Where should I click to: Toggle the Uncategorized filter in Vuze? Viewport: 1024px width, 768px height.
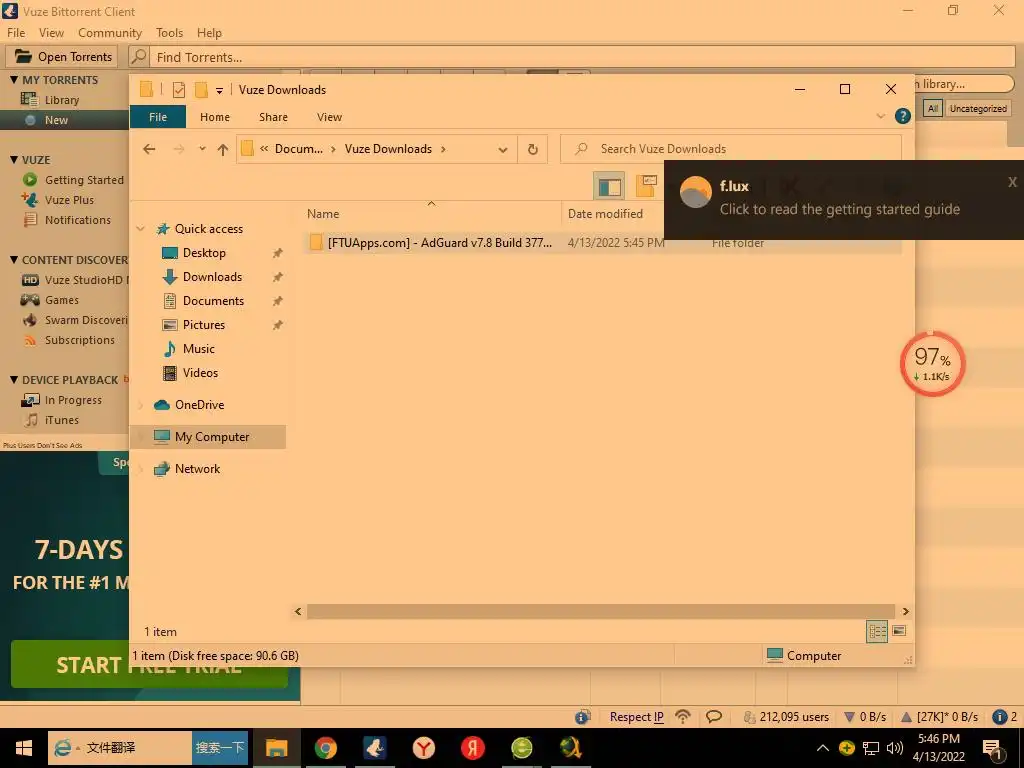pos(978,108)
